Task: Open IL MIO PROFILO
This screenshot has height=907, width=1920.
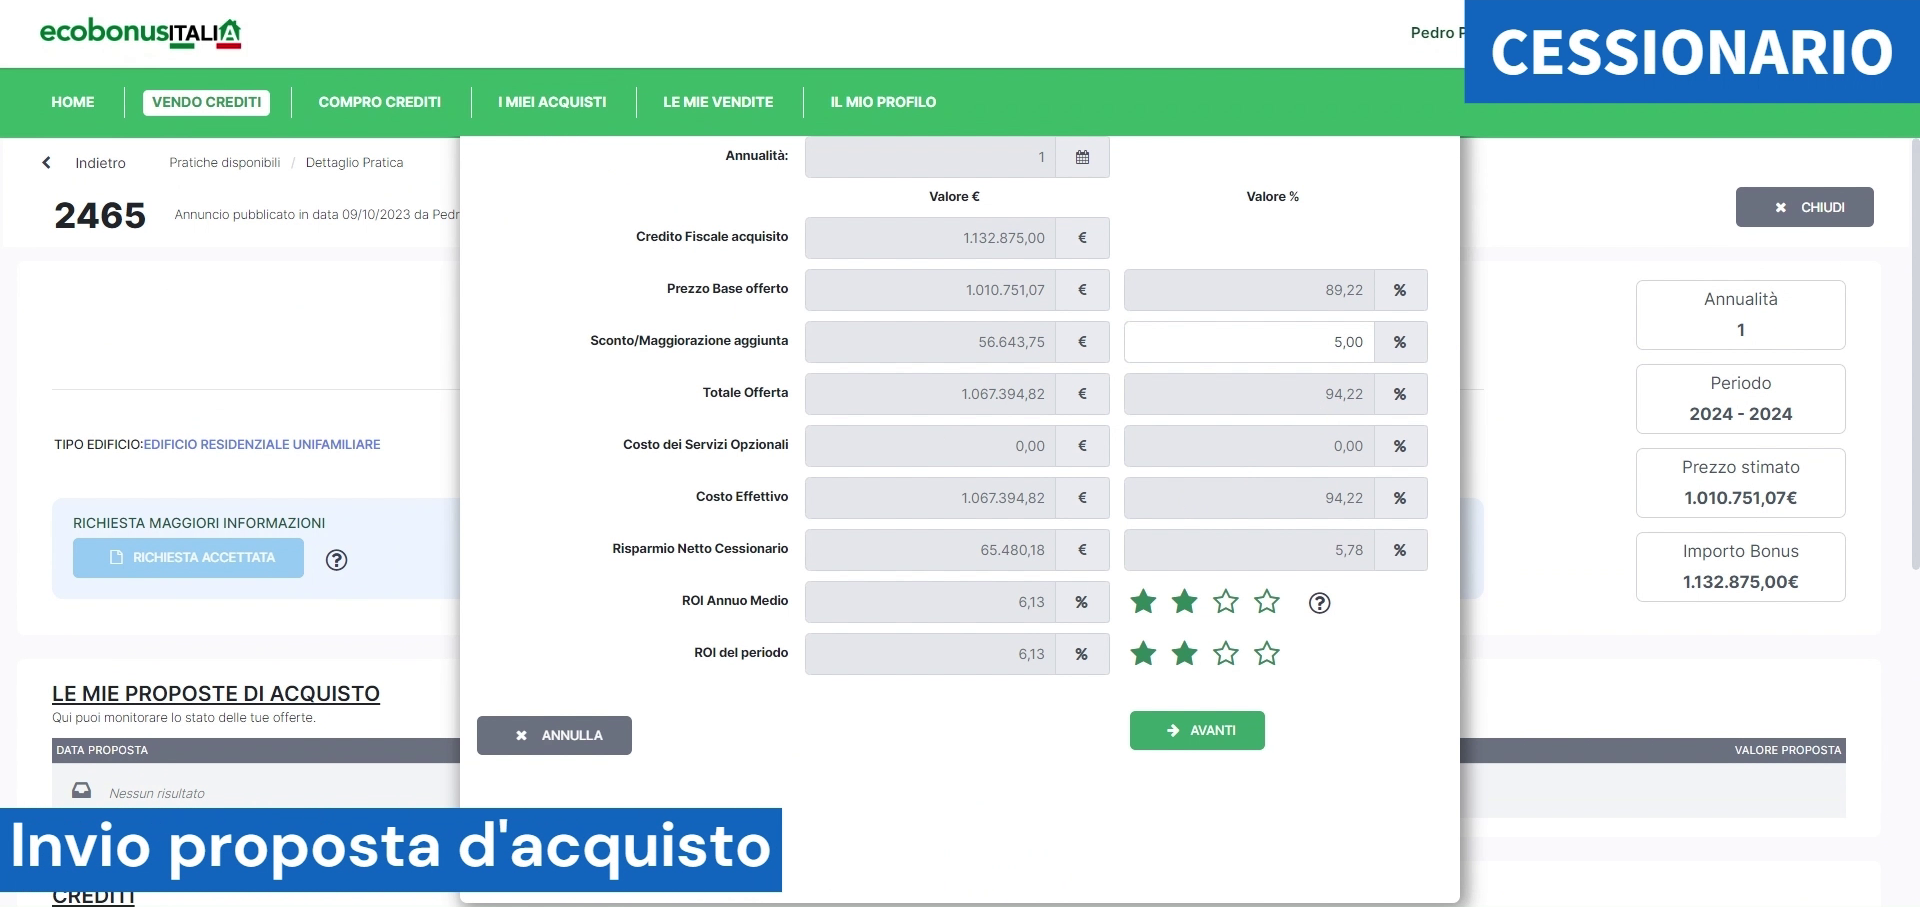Action: [883, 102]
